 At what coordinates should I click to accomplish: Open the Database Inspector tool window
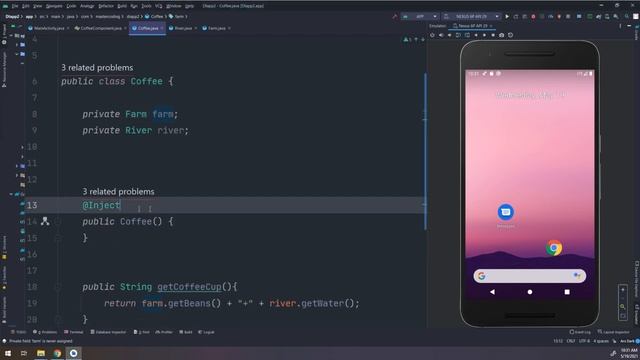point(108,332)
